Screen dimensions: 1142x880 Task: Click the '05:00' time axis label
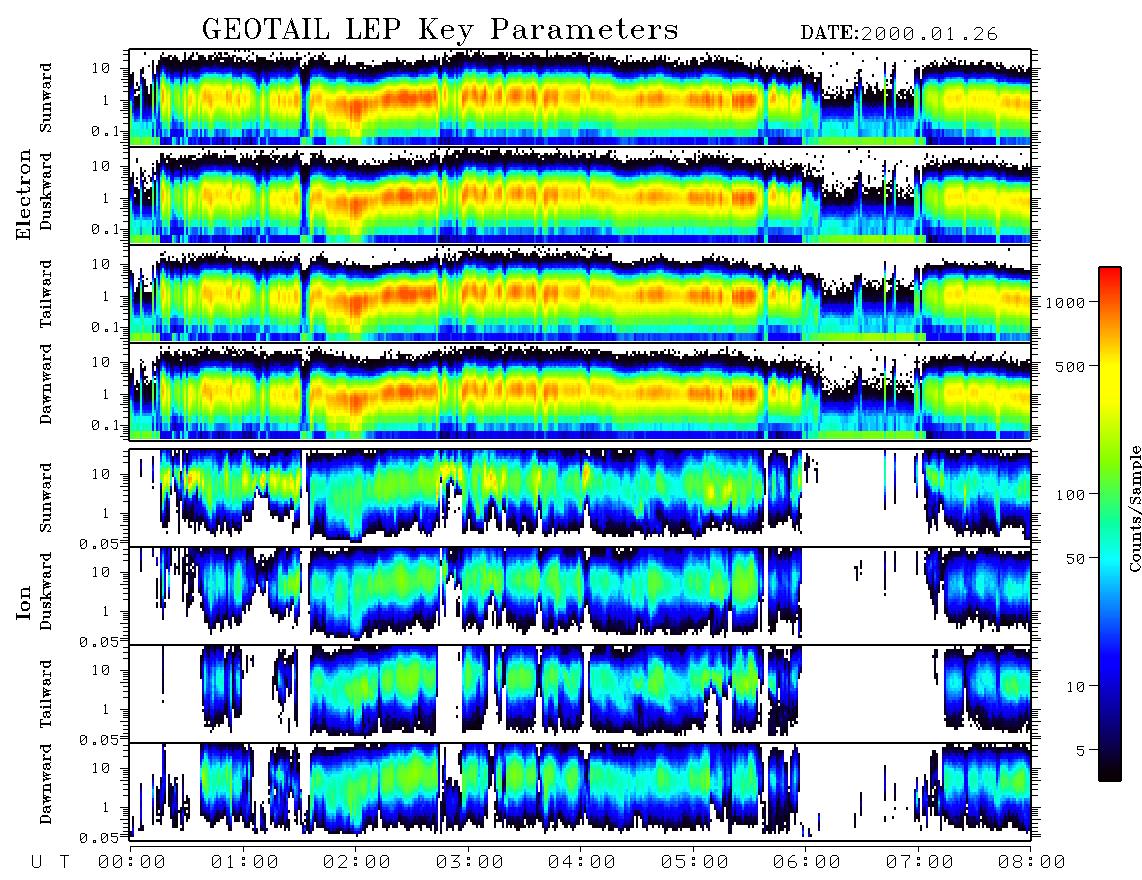[695, 862]
